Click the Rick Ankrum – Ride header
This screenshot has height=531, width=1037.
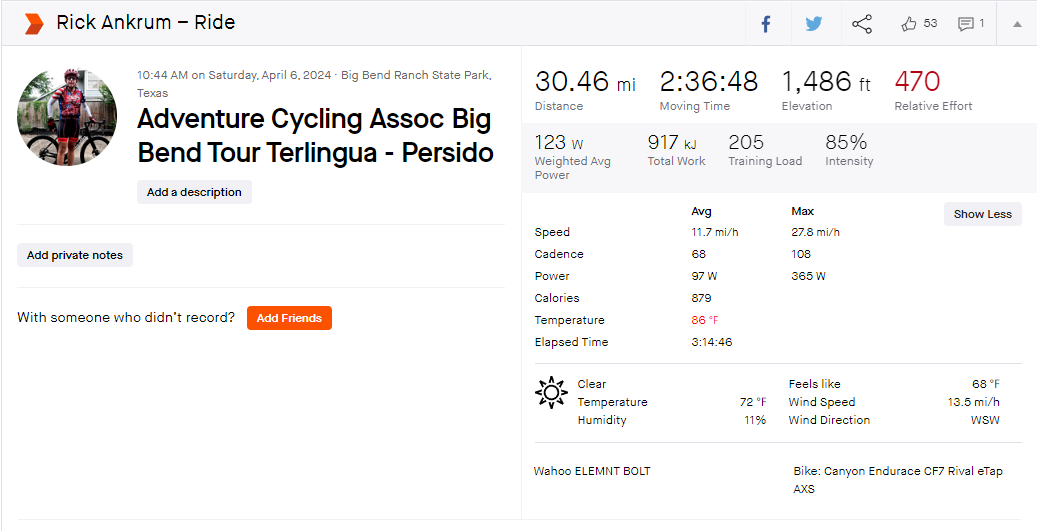pyautogui.click(x=145, y=22)
